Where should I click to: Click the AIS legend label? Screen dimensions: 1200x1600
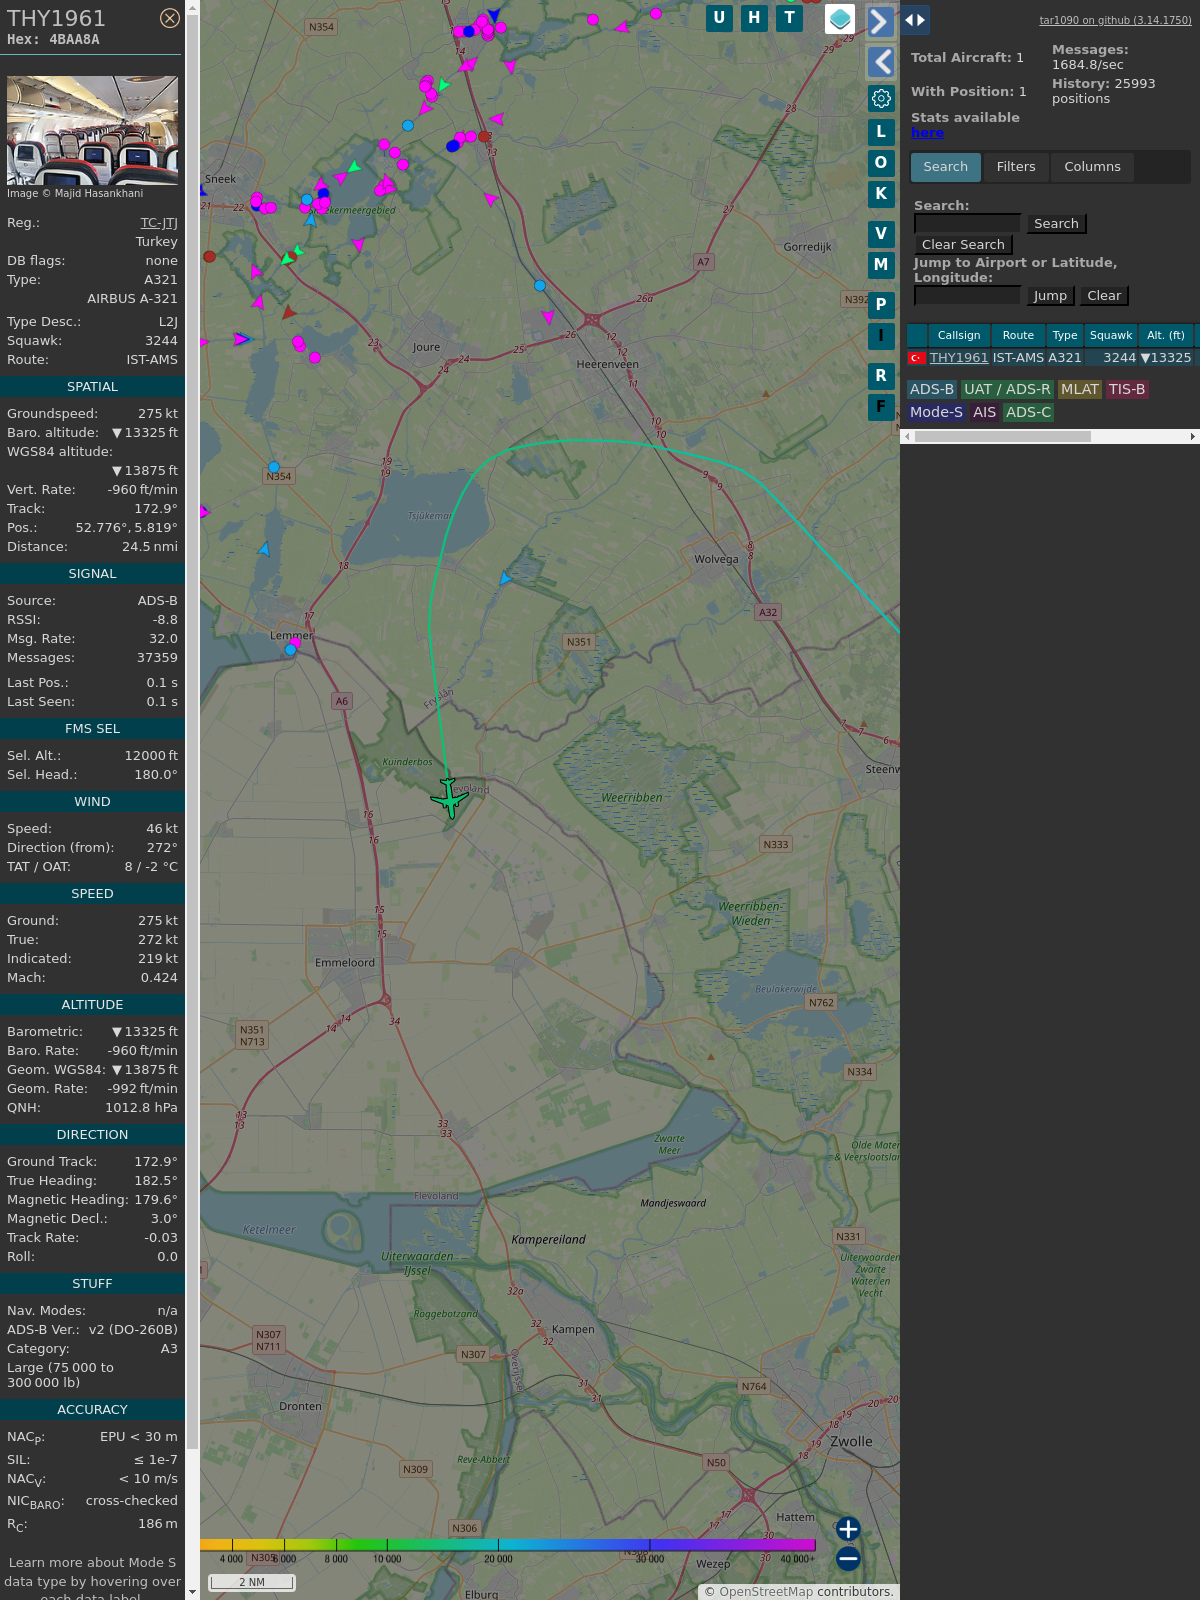click(x=985, y=412)
